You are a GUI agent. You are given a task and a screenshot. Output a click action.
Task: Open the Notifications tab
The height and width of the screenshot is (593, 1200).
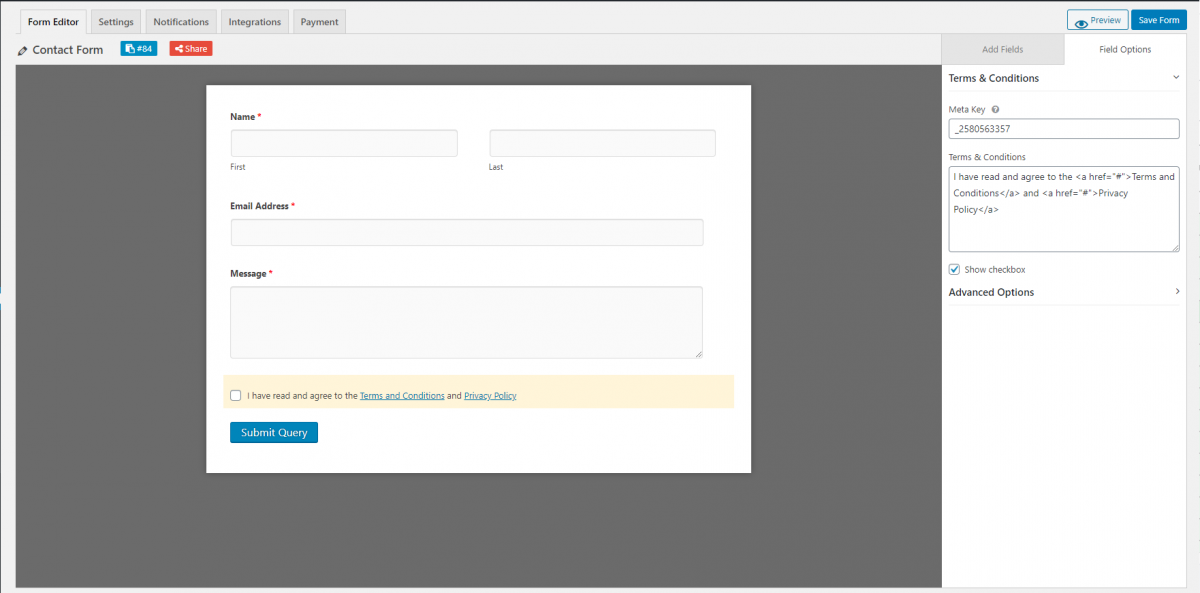click(181, 22)
